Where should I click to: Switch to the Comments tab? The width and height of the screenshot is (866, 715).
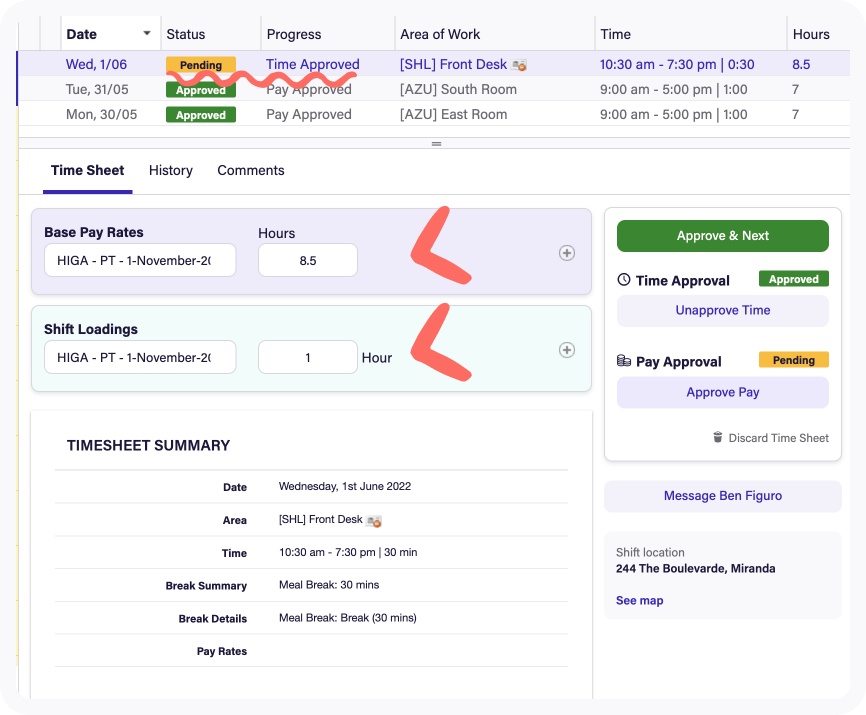click(250, 170)
